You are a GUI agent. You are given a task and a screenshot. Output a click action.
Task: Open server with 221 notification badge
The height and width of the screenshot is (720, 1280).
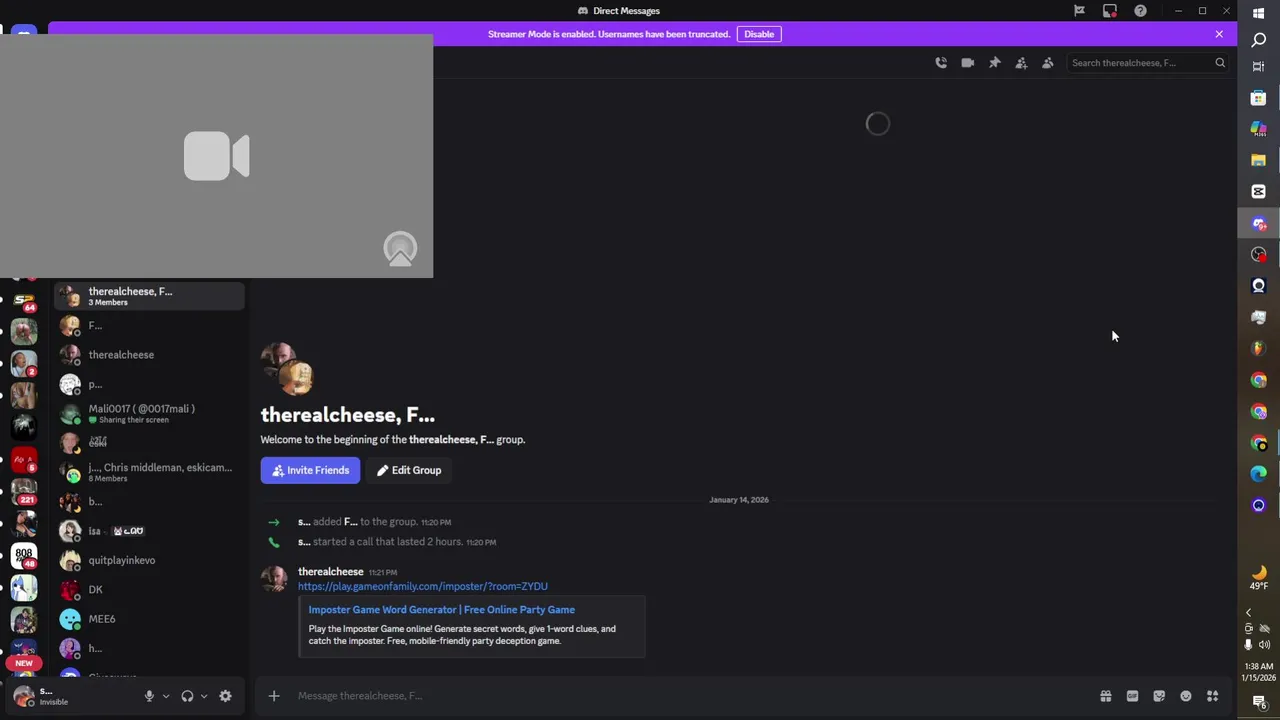(24, 491)
